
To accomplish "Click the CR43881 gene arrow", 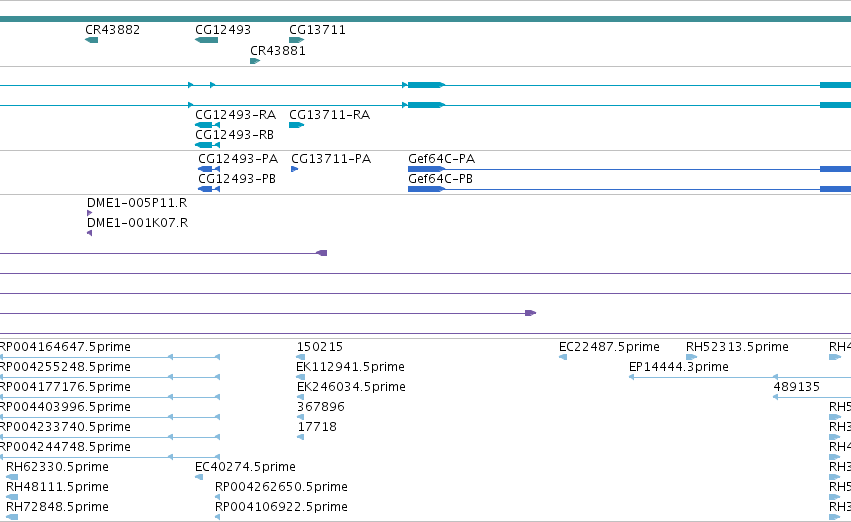I will tap(255, 61).
